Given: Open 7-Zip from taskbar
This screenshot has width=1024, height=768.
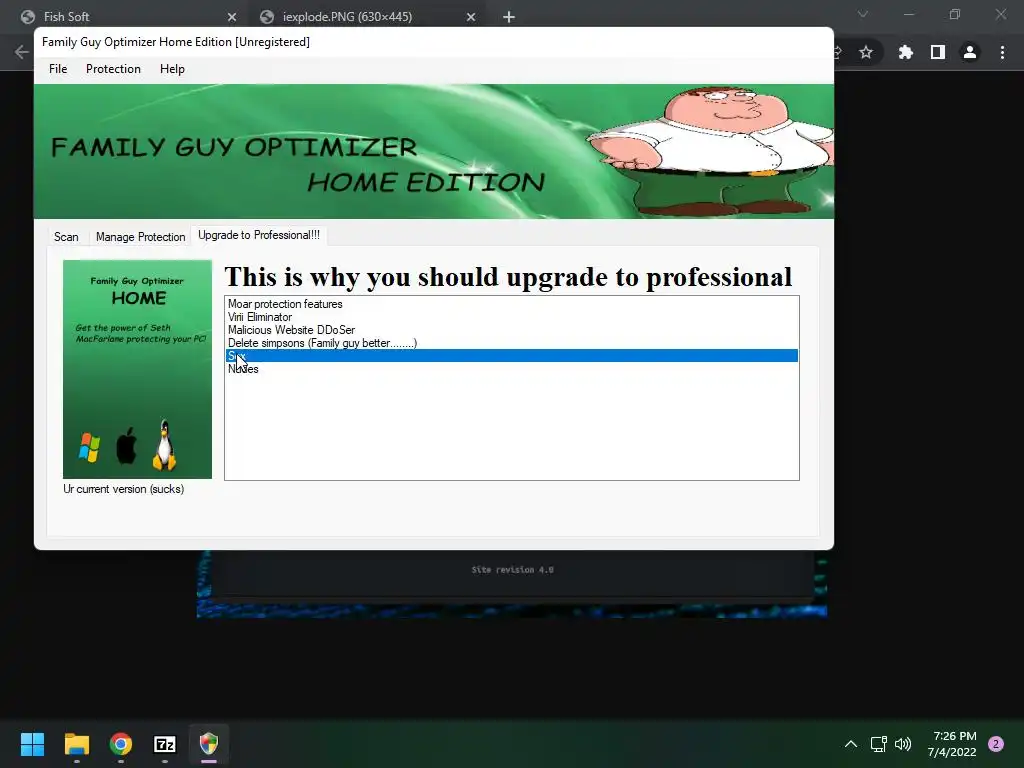Looking at the screenshot, I should tap(165, 744).
